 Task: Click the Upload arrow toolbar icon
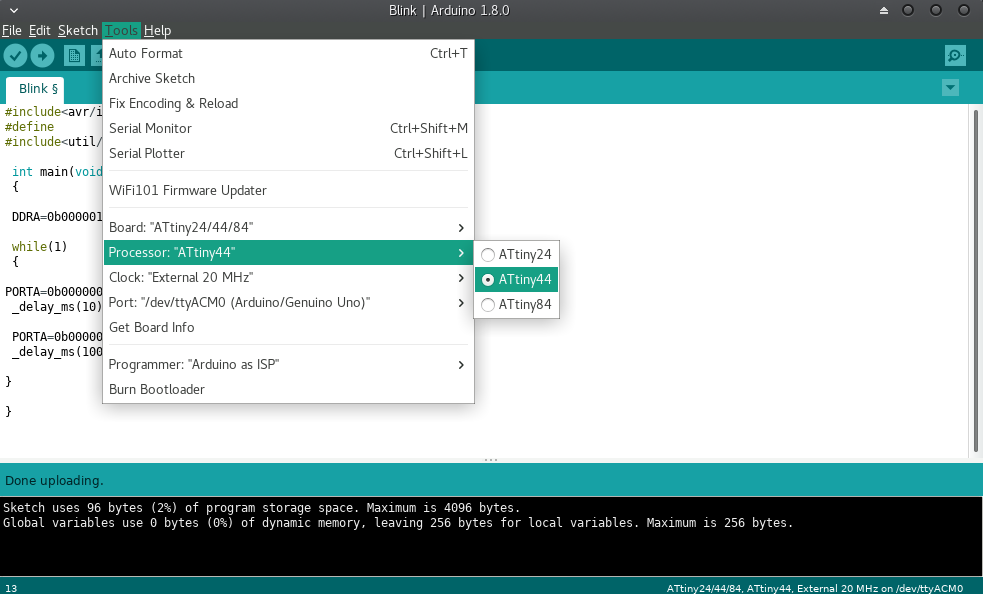(42, 56)
